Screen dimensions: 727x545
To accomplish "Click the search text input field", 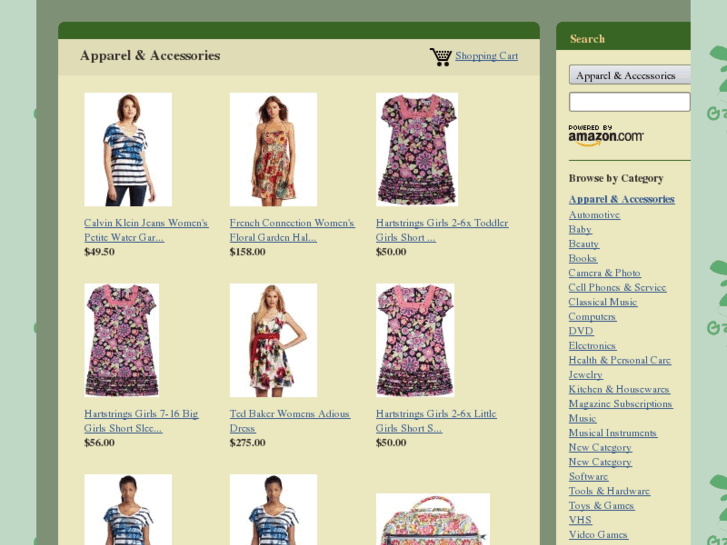I will click(630, 102).
